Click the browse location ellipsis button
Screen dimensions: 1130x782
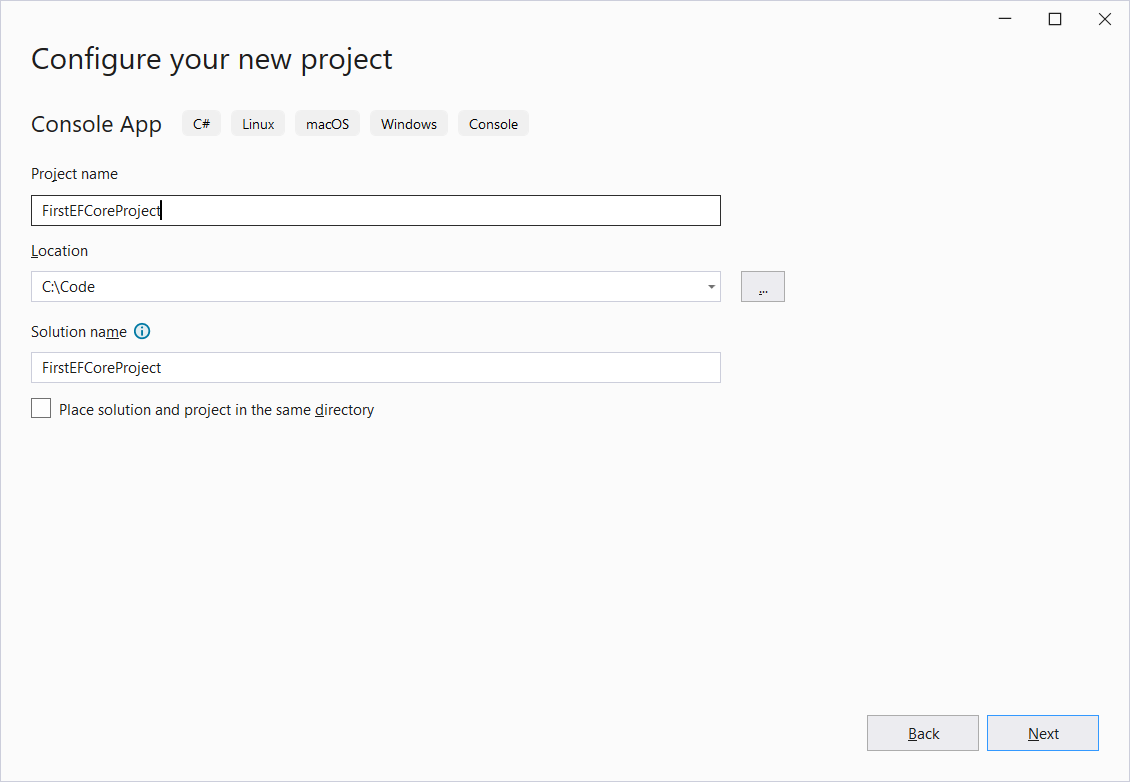pos(762,287)
